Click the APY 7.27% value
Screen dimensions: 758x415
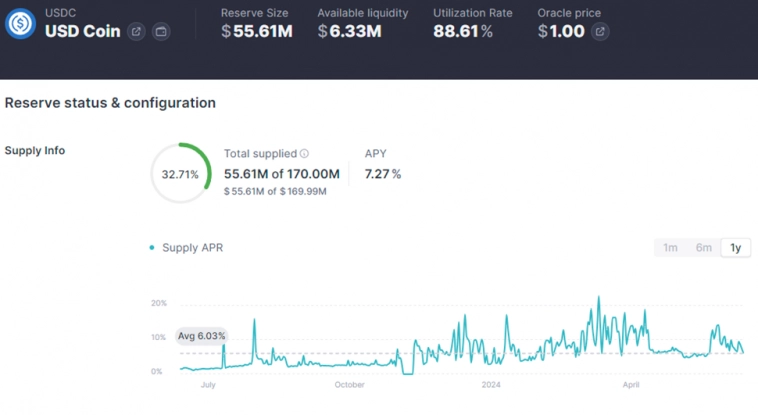(x=383, y=174)
